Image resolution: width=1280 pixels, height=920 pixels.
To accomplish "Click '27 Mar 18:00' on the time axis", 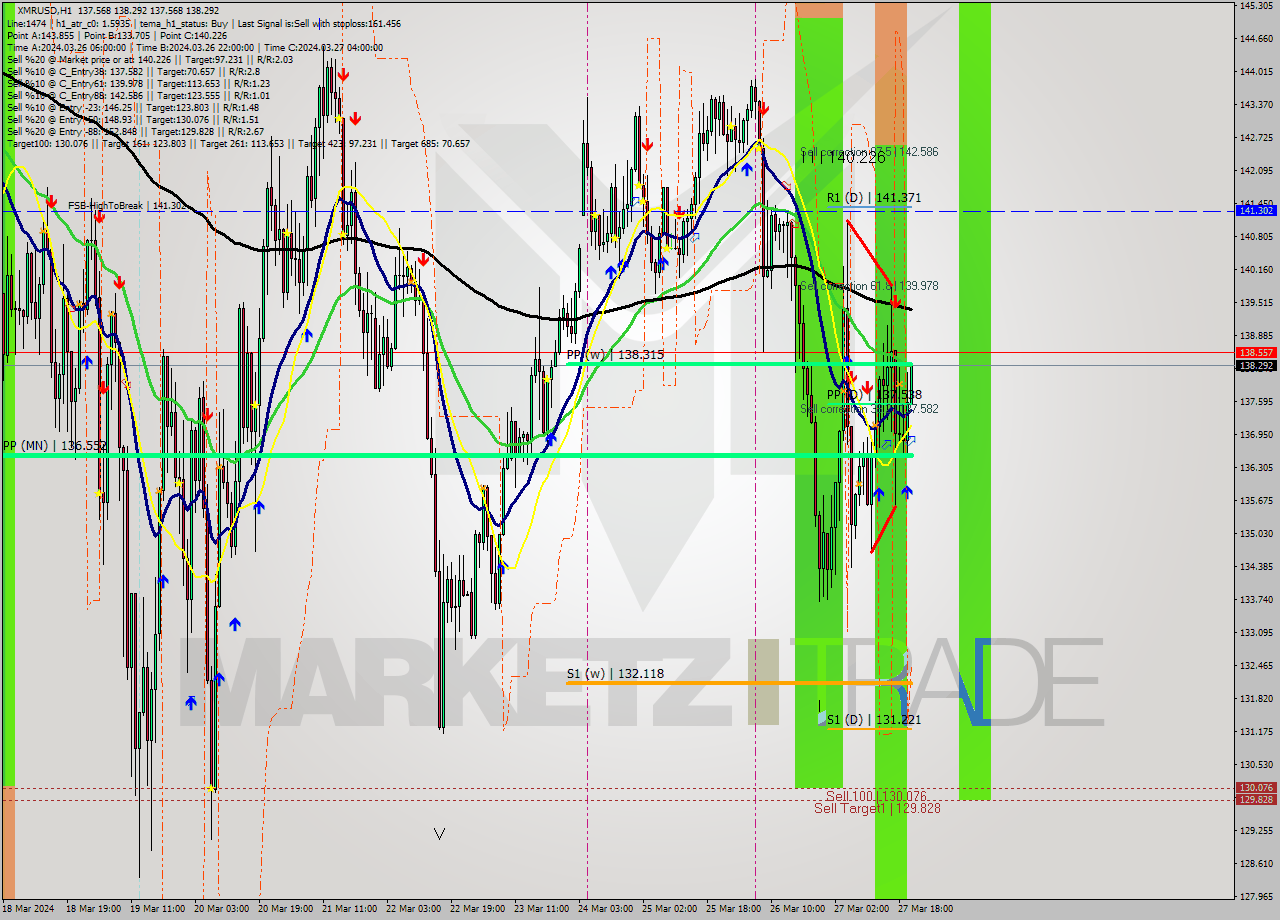I will point(925,909).
